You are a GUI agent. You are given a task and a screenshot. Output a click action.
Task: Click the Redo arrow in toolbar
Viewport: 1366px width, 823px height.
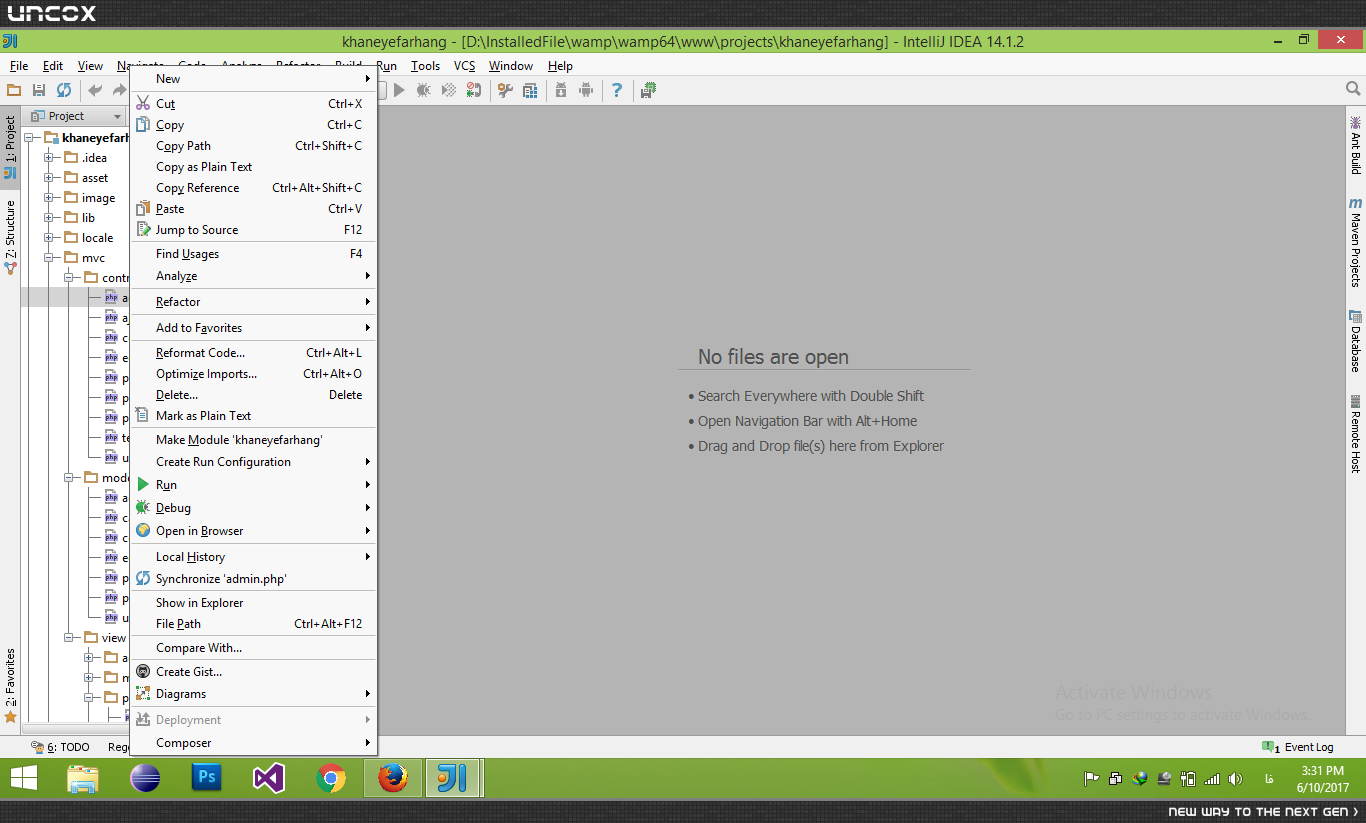pyautogui.click(x=120, y=90)
